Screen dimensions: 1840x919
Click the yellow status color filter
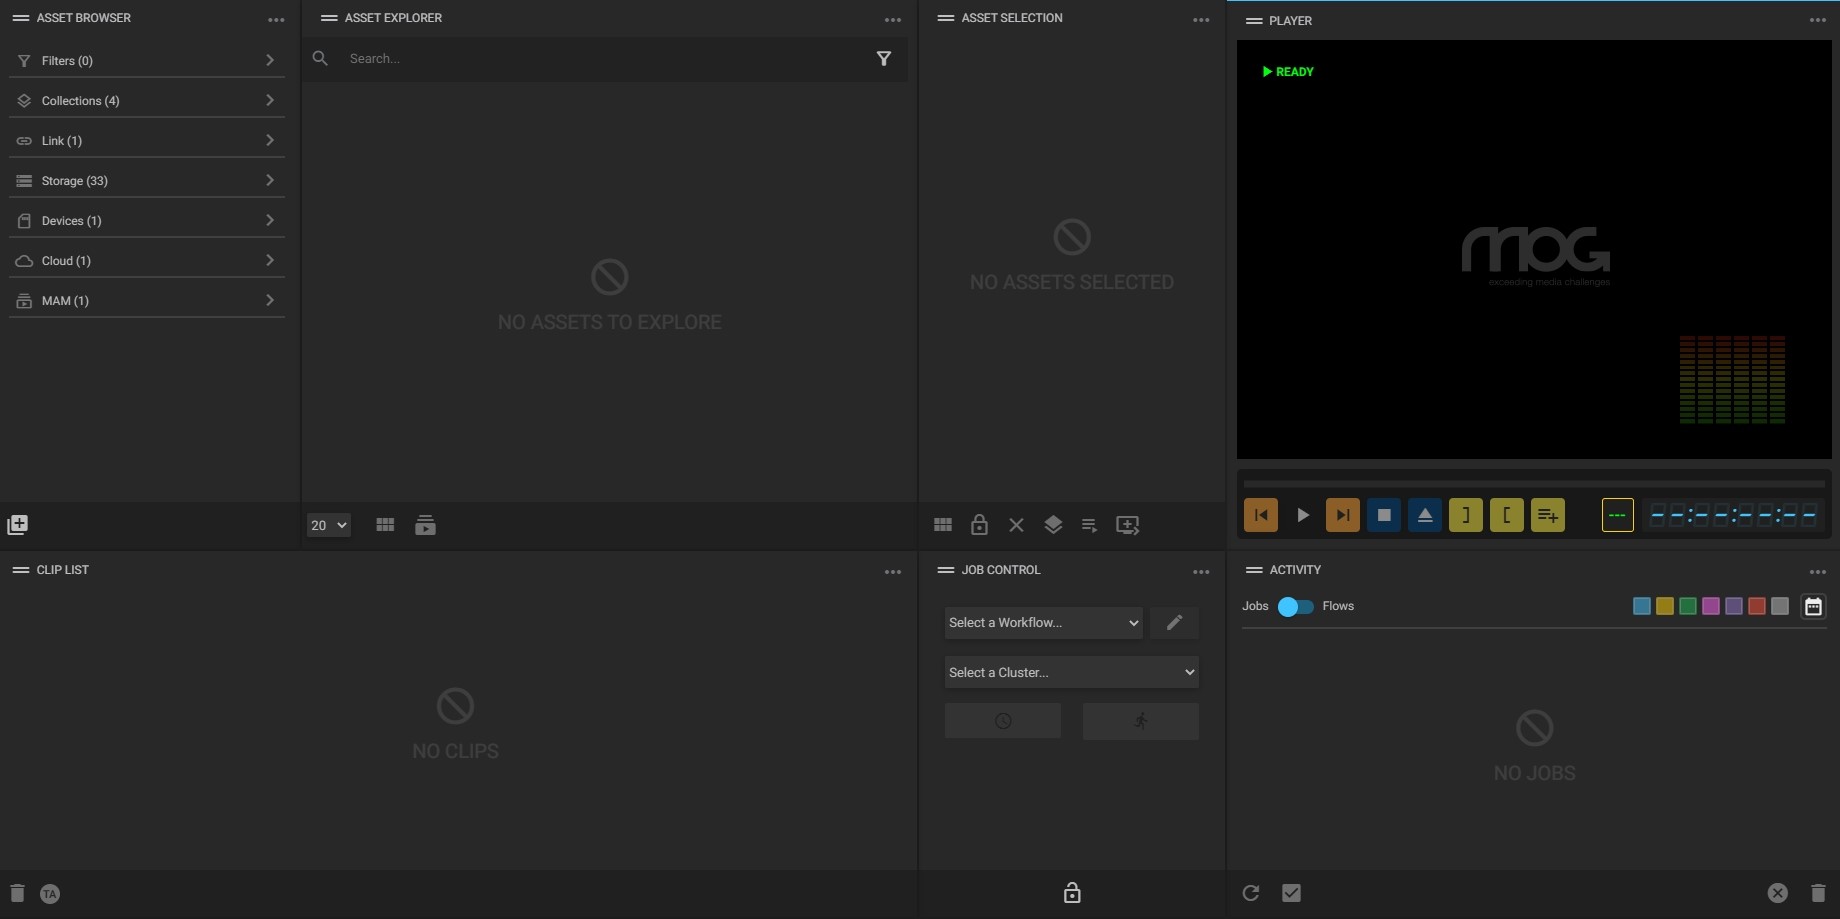coord(1665,606)
